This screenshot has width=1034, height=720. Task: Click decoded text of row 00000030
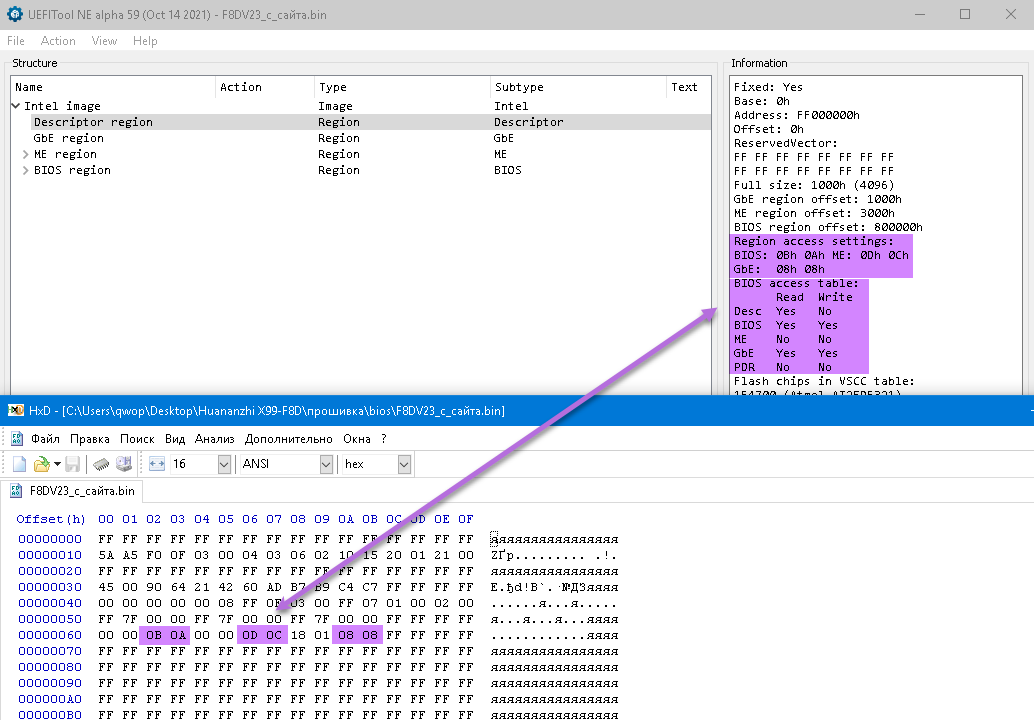555,587
